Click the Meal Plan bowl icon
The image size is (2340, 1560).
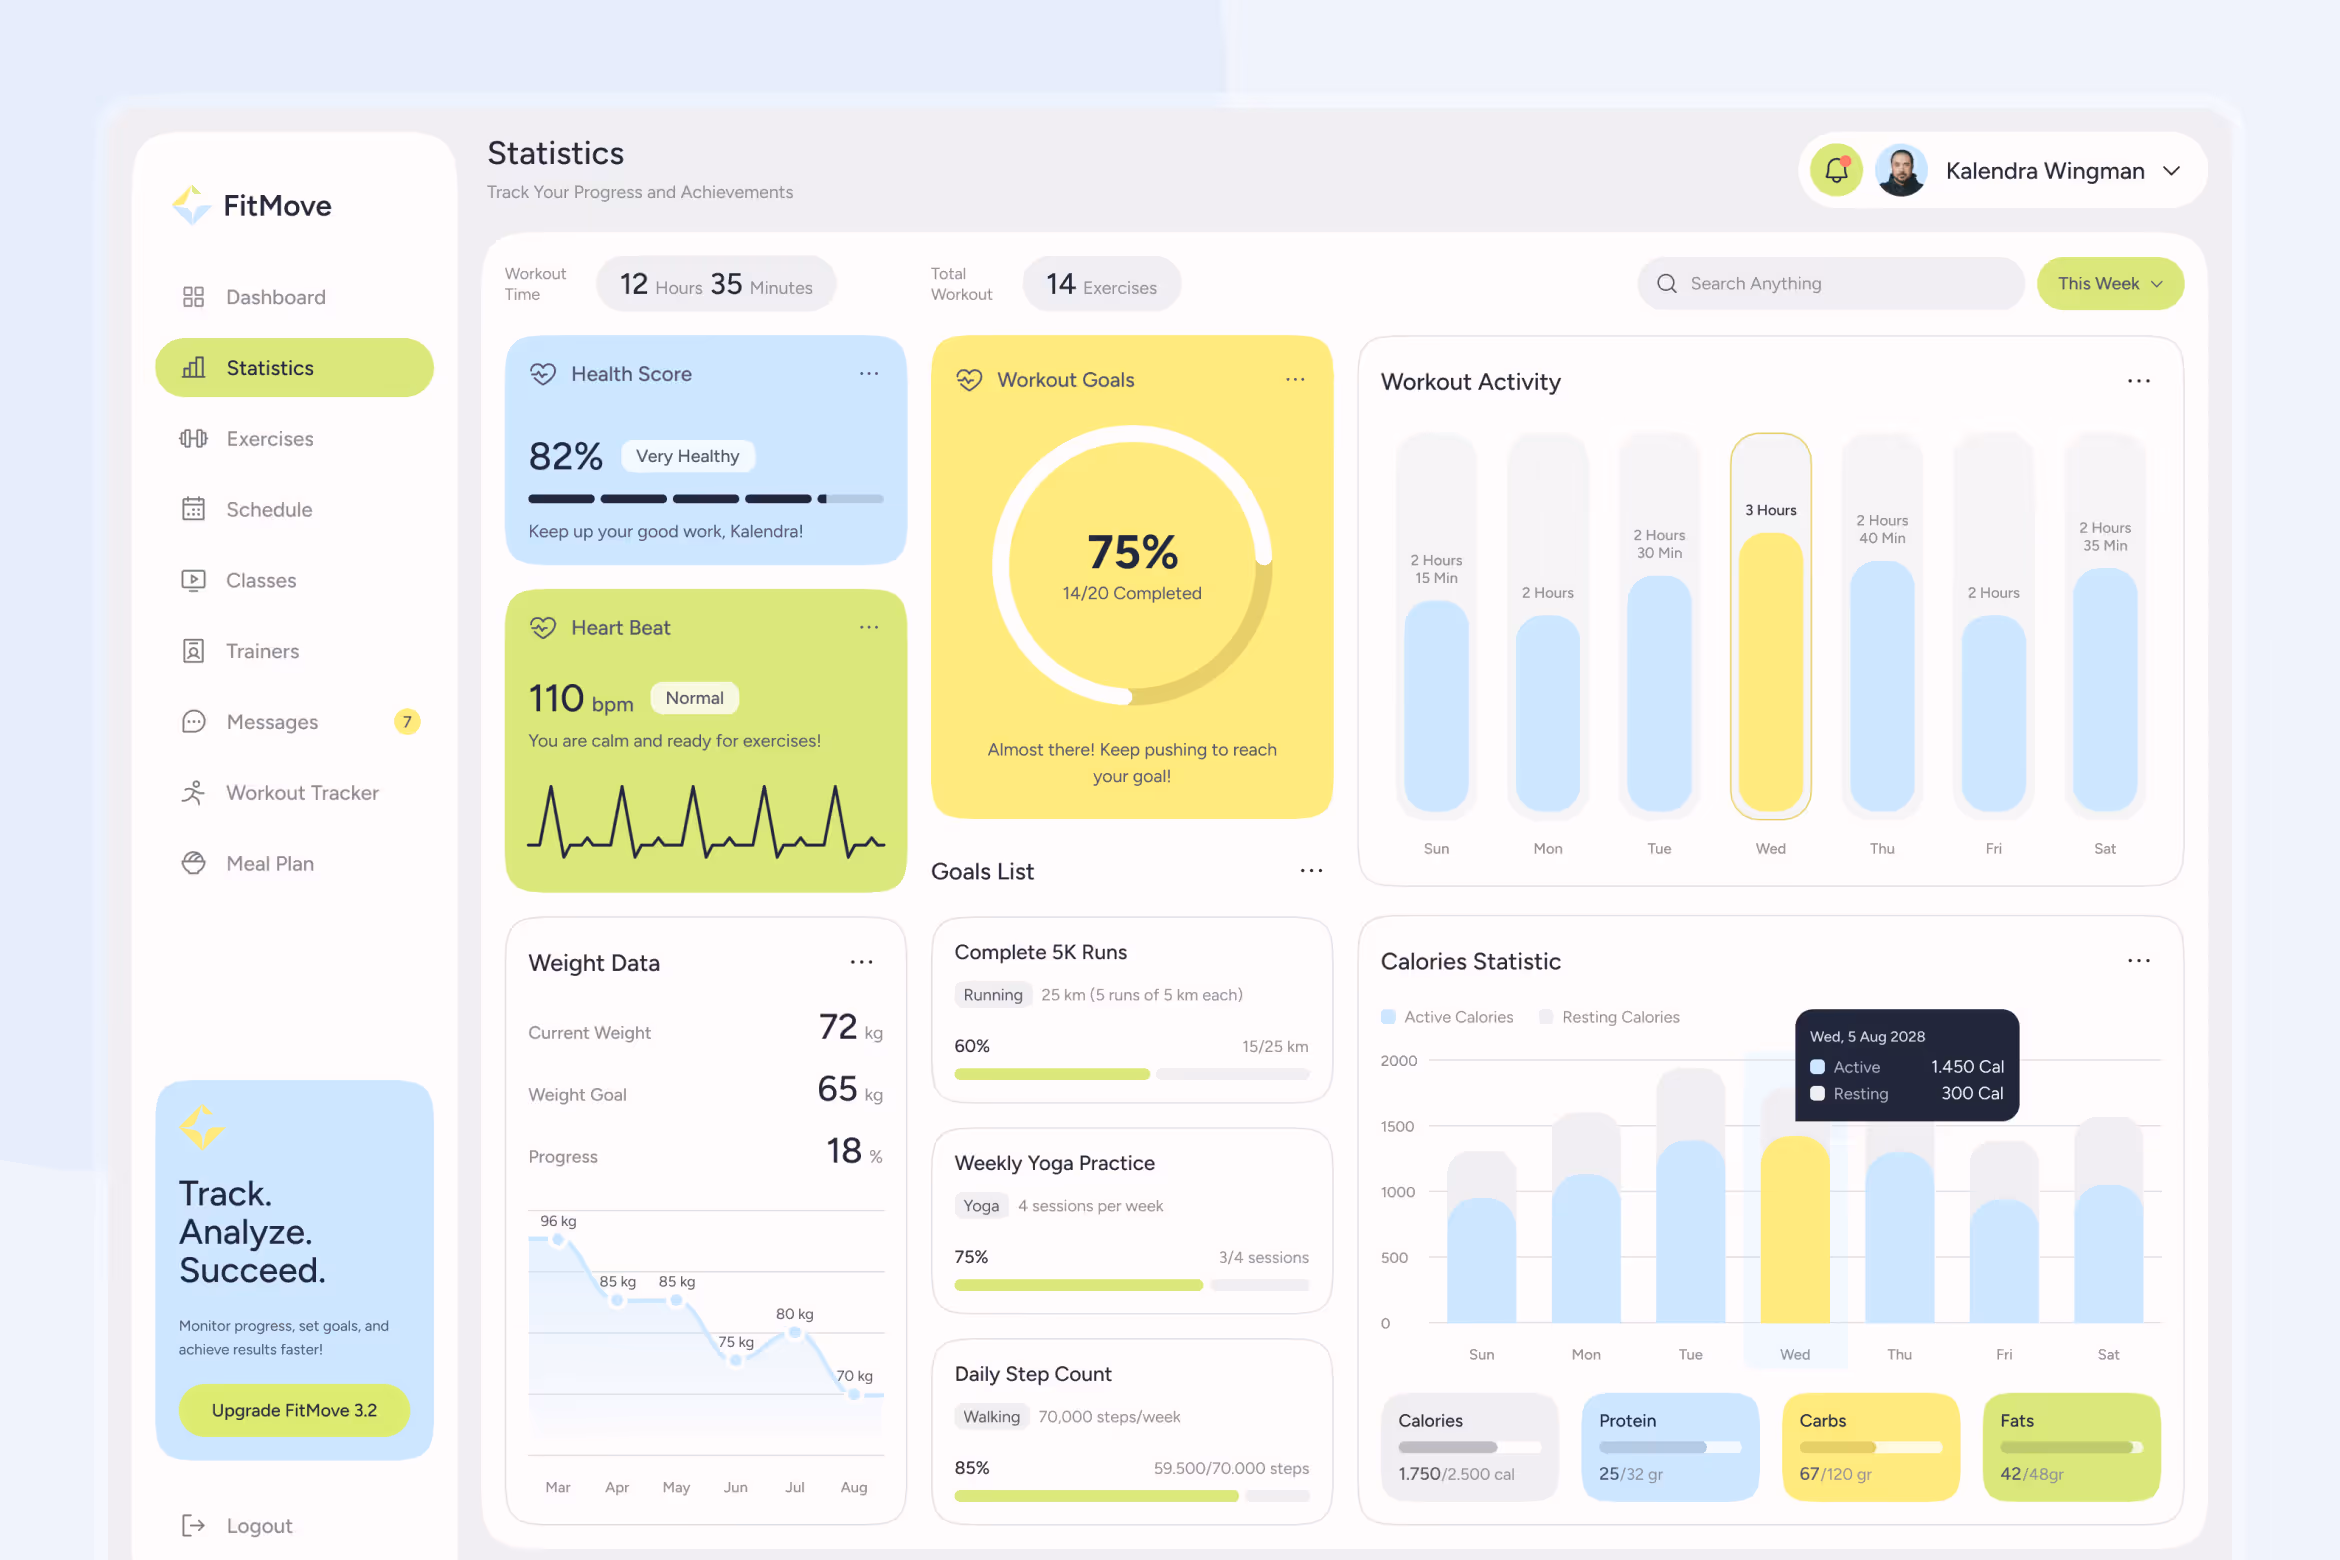[x=193, y=864]
